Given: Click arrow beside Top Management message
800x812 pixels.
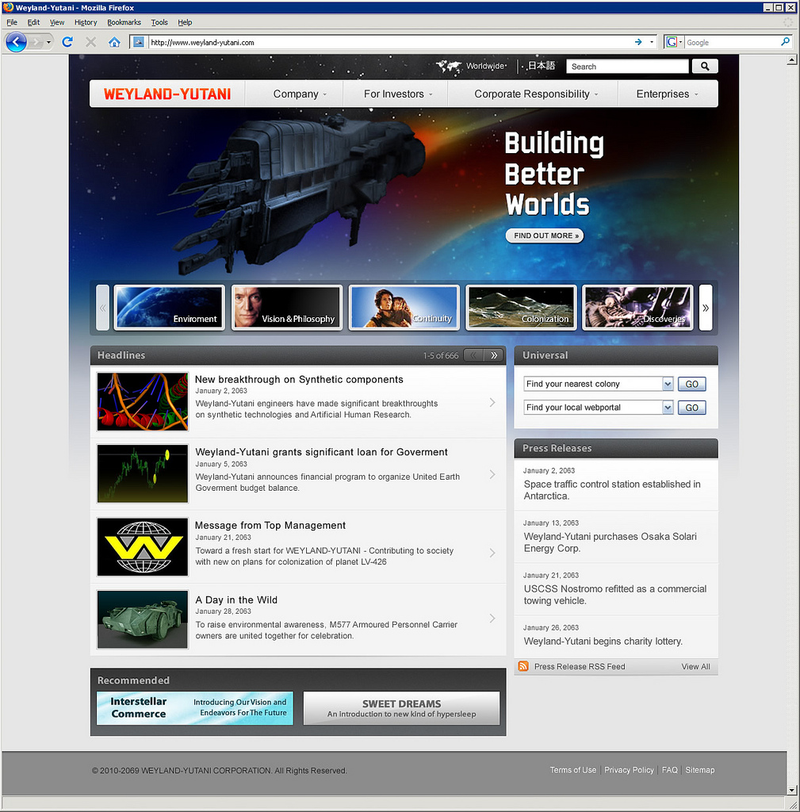Looking at the screenshot, I should click(x=492, y=553).
